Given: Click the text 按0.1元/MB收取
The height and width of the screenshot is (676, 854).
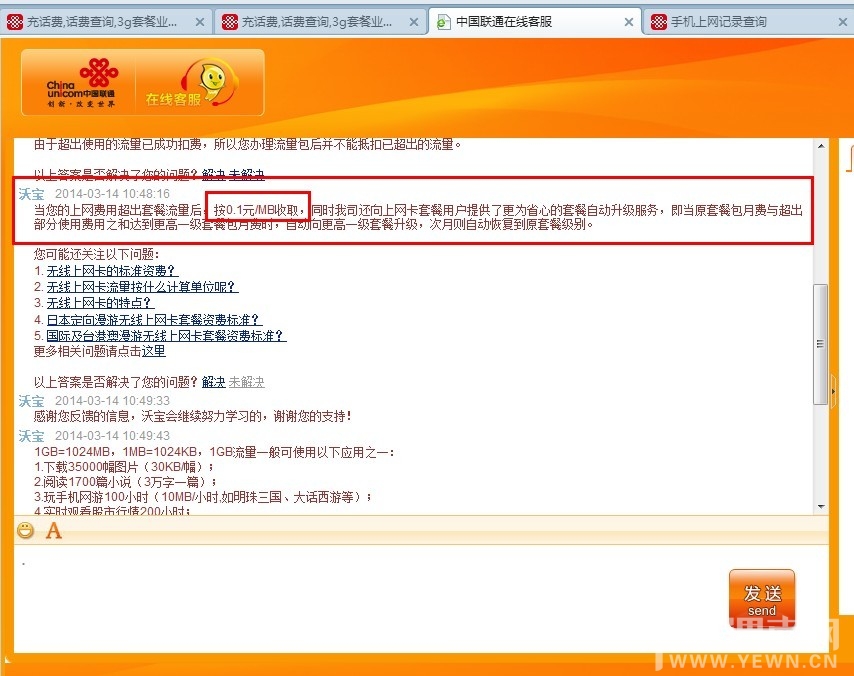Looking at the screenshot, I should (256, 210).
